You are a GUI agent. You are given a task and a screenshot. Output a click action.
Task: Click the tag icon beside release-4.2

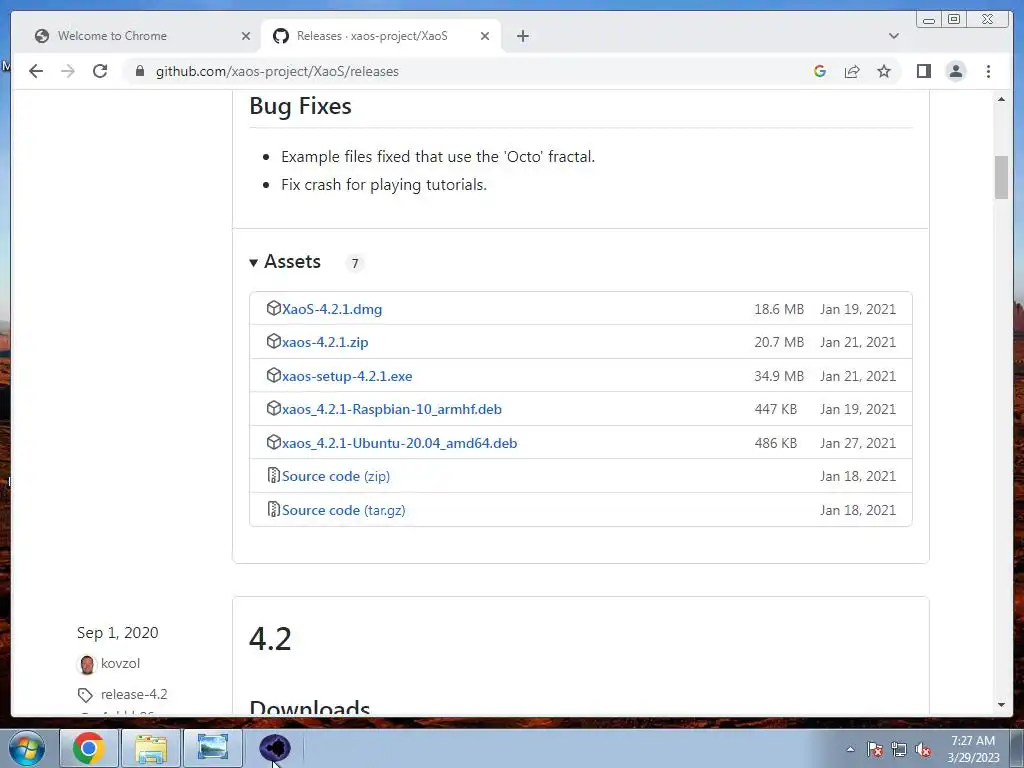(x=85, y=695)
